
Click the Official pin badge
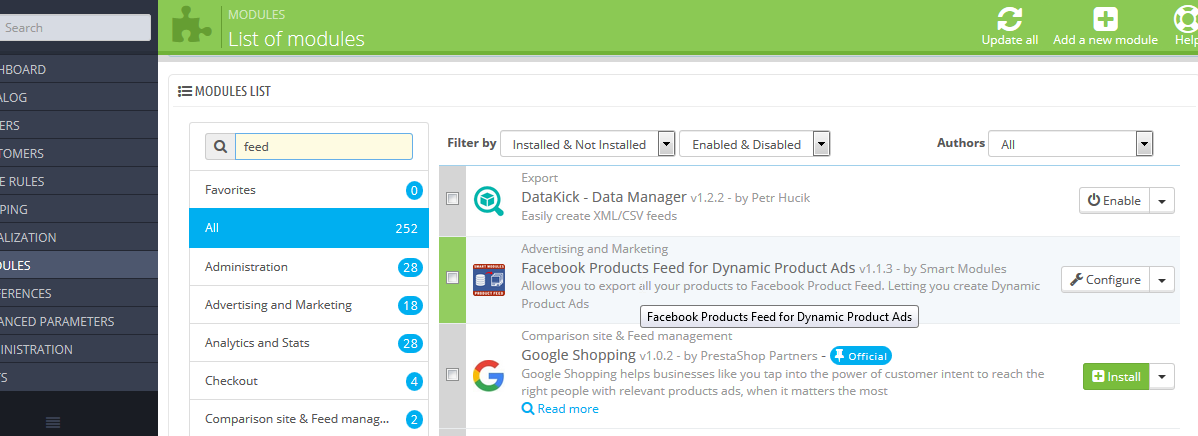(861, 356)
